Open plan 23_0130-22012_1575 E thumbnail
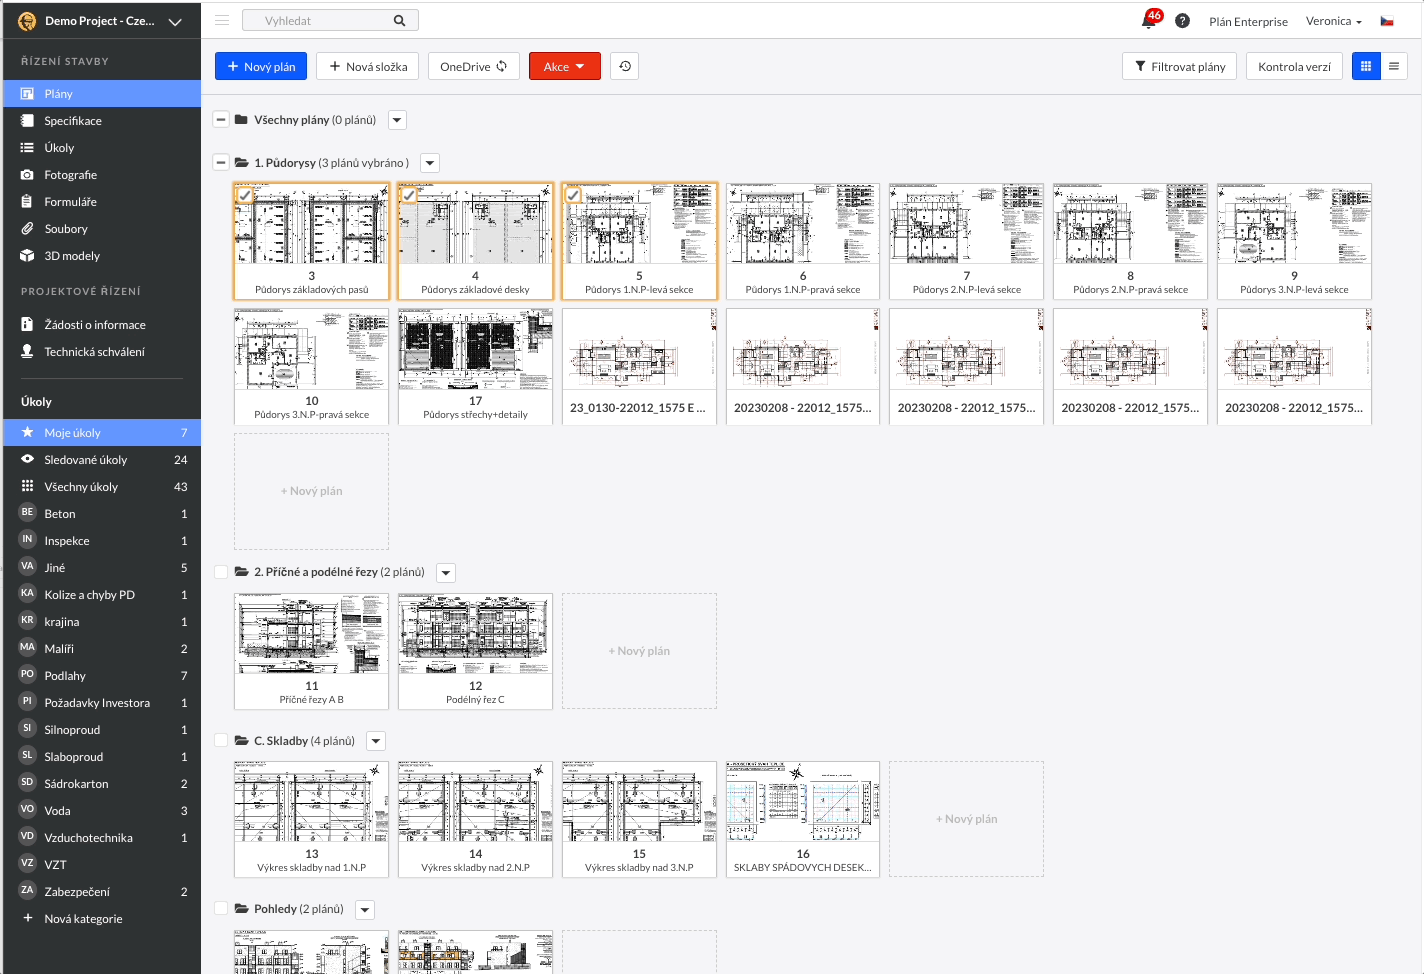 tap(639, 366)
